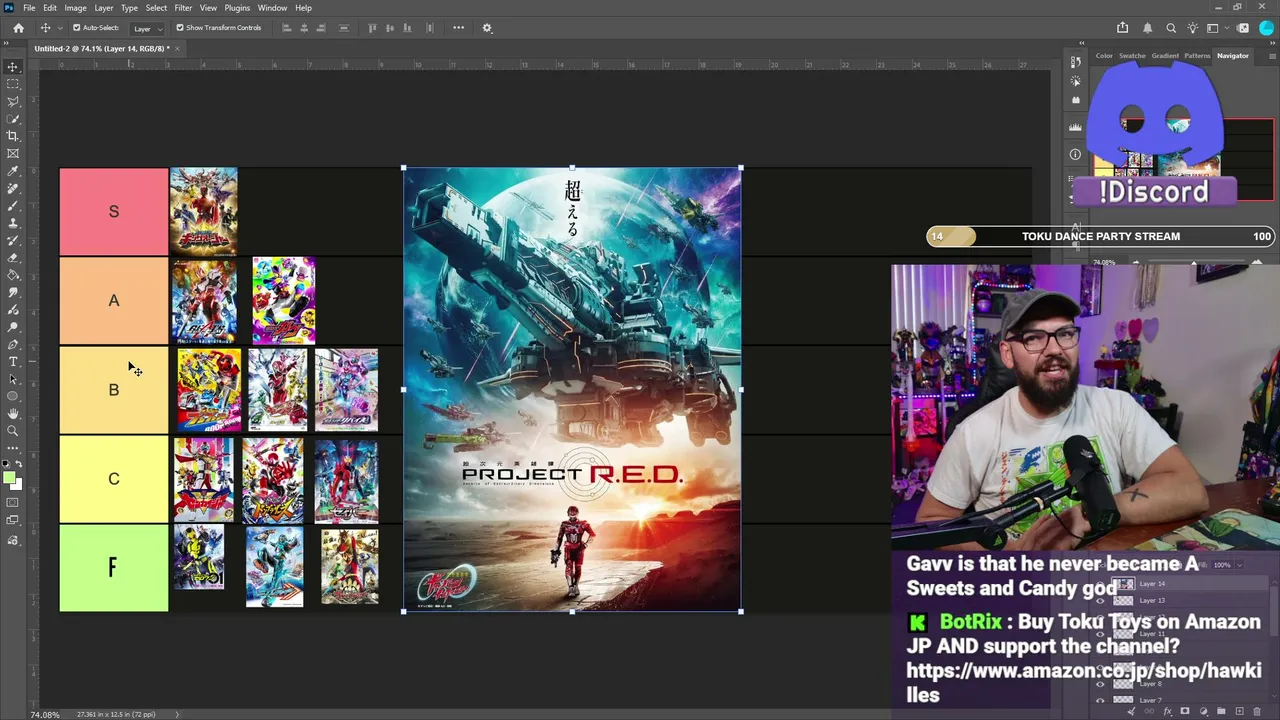
Task: Open the Discover lightbulb panel
Action: [1193, 28]
